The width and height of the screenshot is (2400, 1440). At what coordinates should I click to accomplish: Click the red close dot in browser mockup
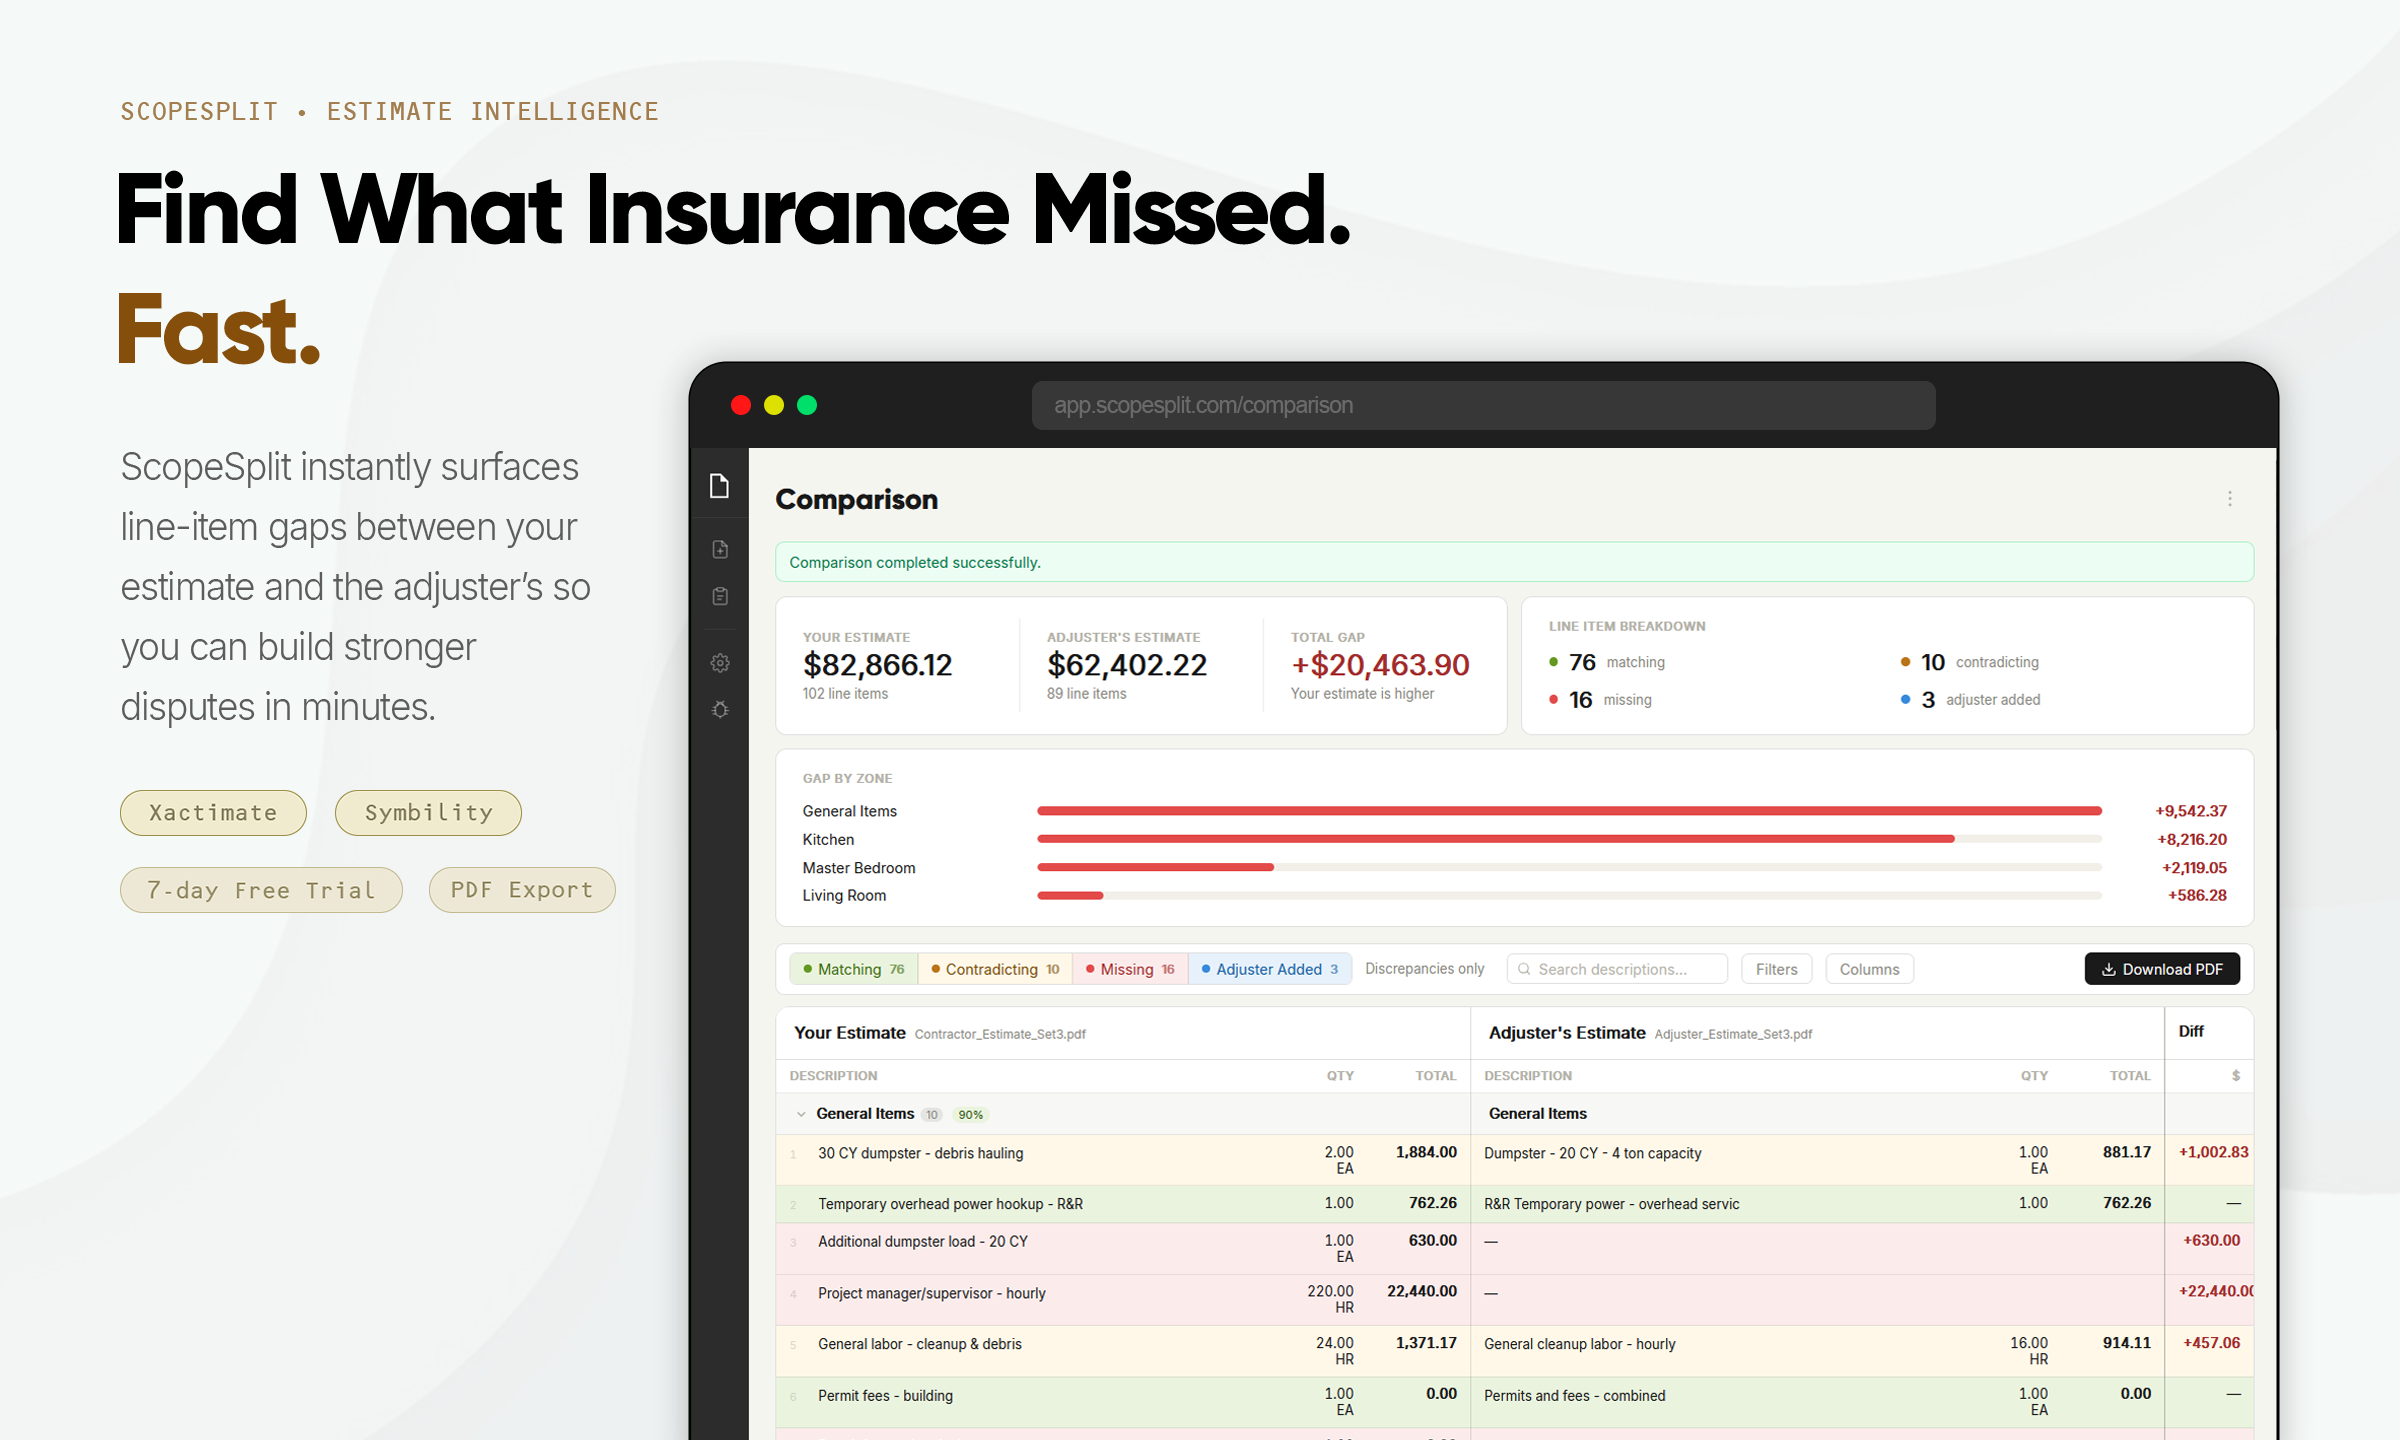(x=741, y=405)
